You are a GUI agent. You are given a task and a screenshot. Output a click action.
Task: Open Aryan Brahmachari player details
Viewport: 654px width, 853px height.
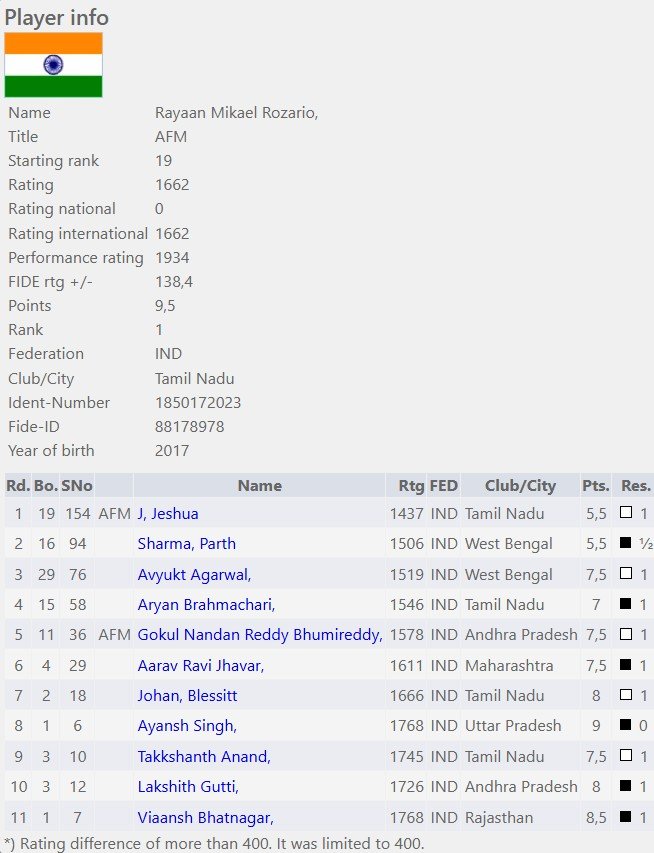tap(206, 604)
